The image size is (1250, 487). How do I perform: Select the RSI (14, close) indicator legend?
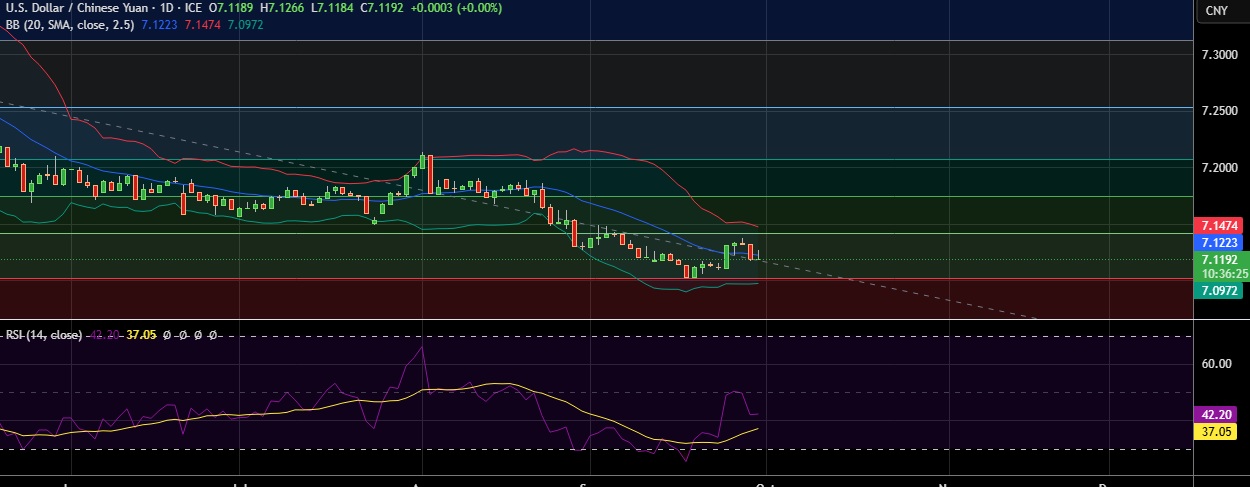pyautogui.click(x=45, y=335)
